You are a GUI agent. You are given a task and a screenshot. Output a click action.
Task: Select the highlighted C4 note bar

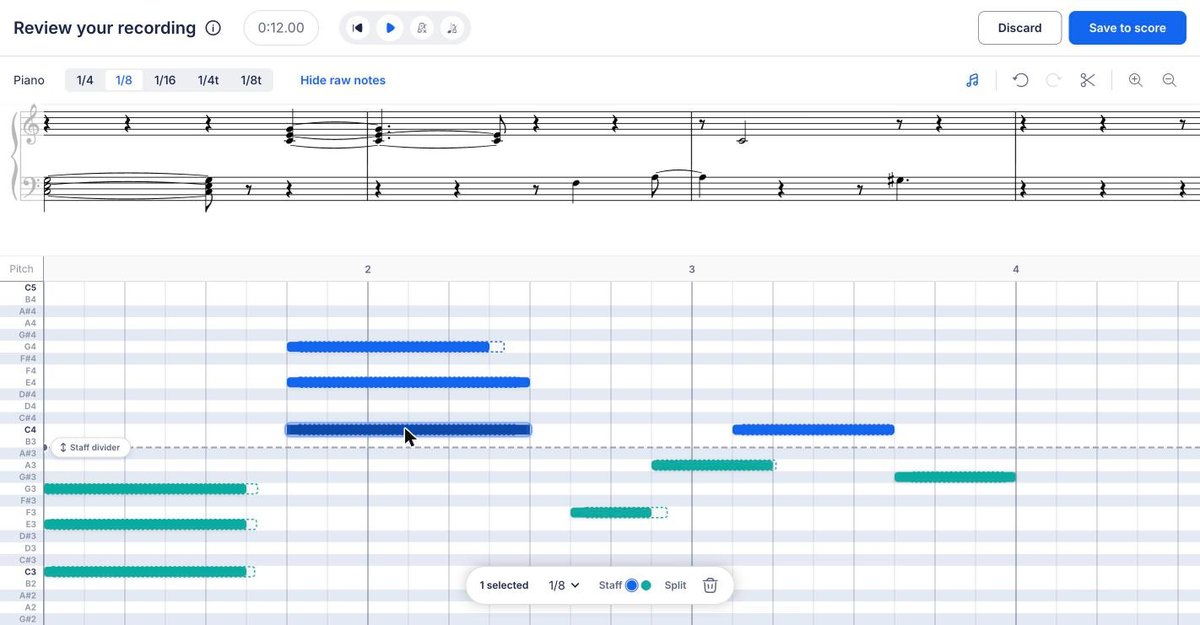(x=408, y=430)
